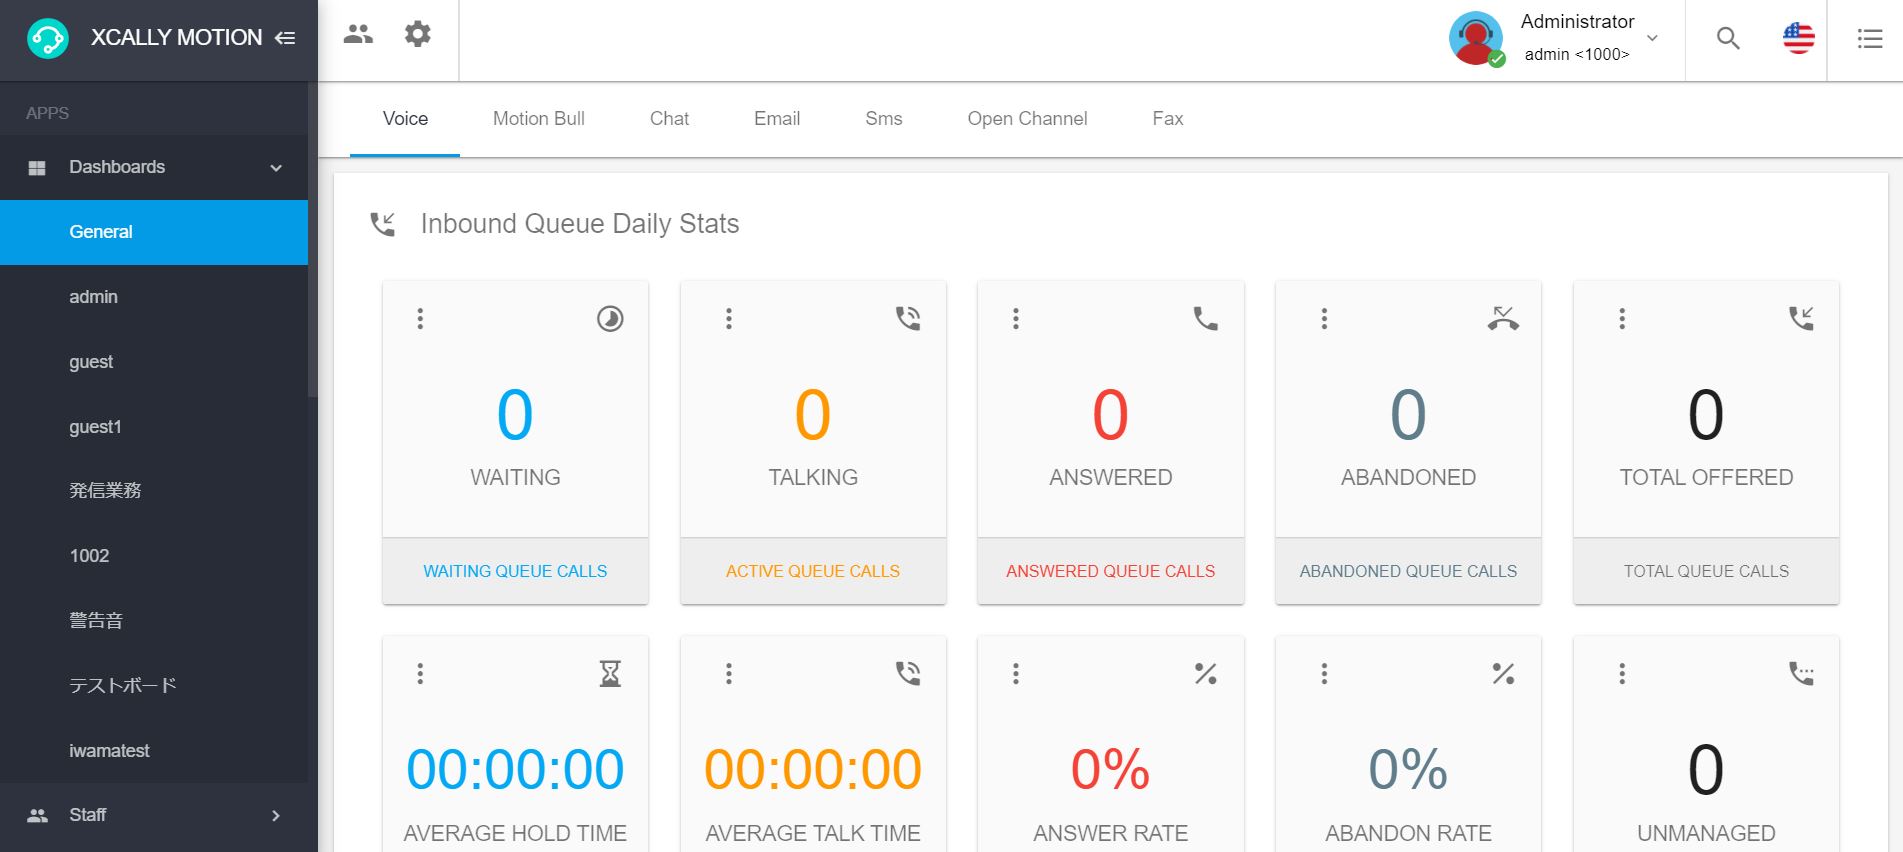Image resolution: width=1903 pixels, height=852 pixels.
Task: Open the three-dot menu on WAITING card
Action: tap(420, 318)
